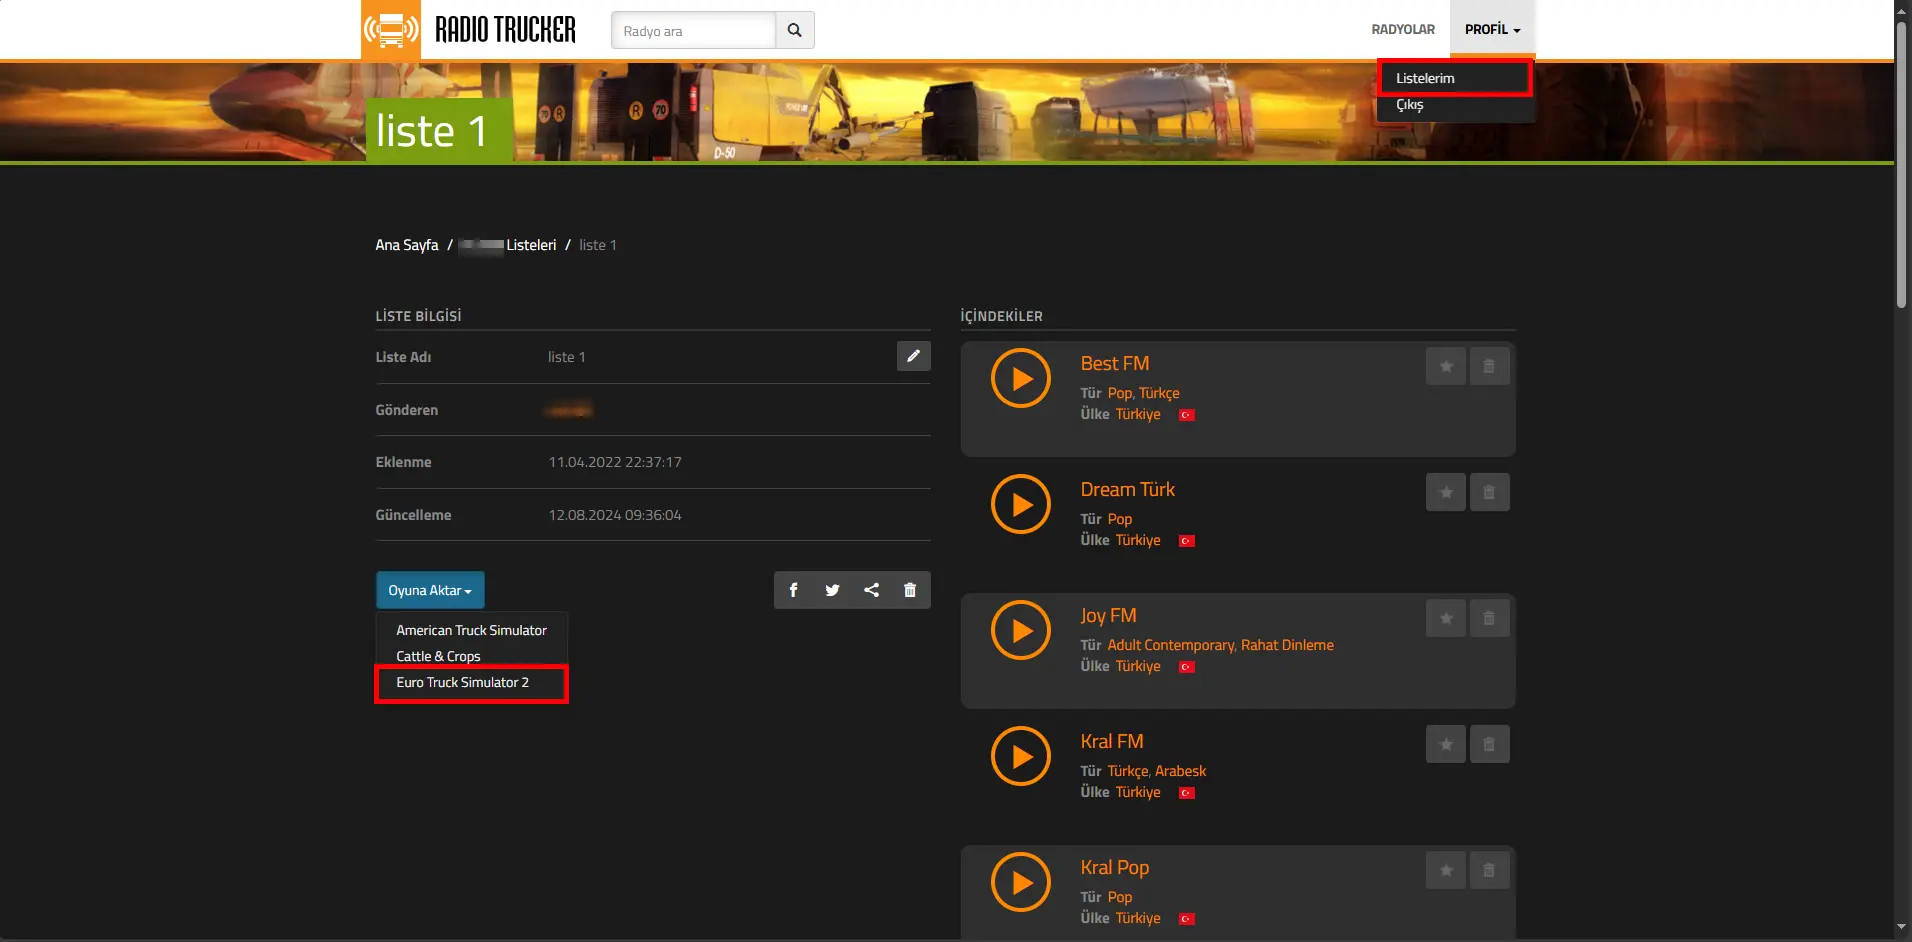Viewport: 1912px width, 942px height.
Task: Click Turkey flag next to Joy FM
Action: [1187, 667]
